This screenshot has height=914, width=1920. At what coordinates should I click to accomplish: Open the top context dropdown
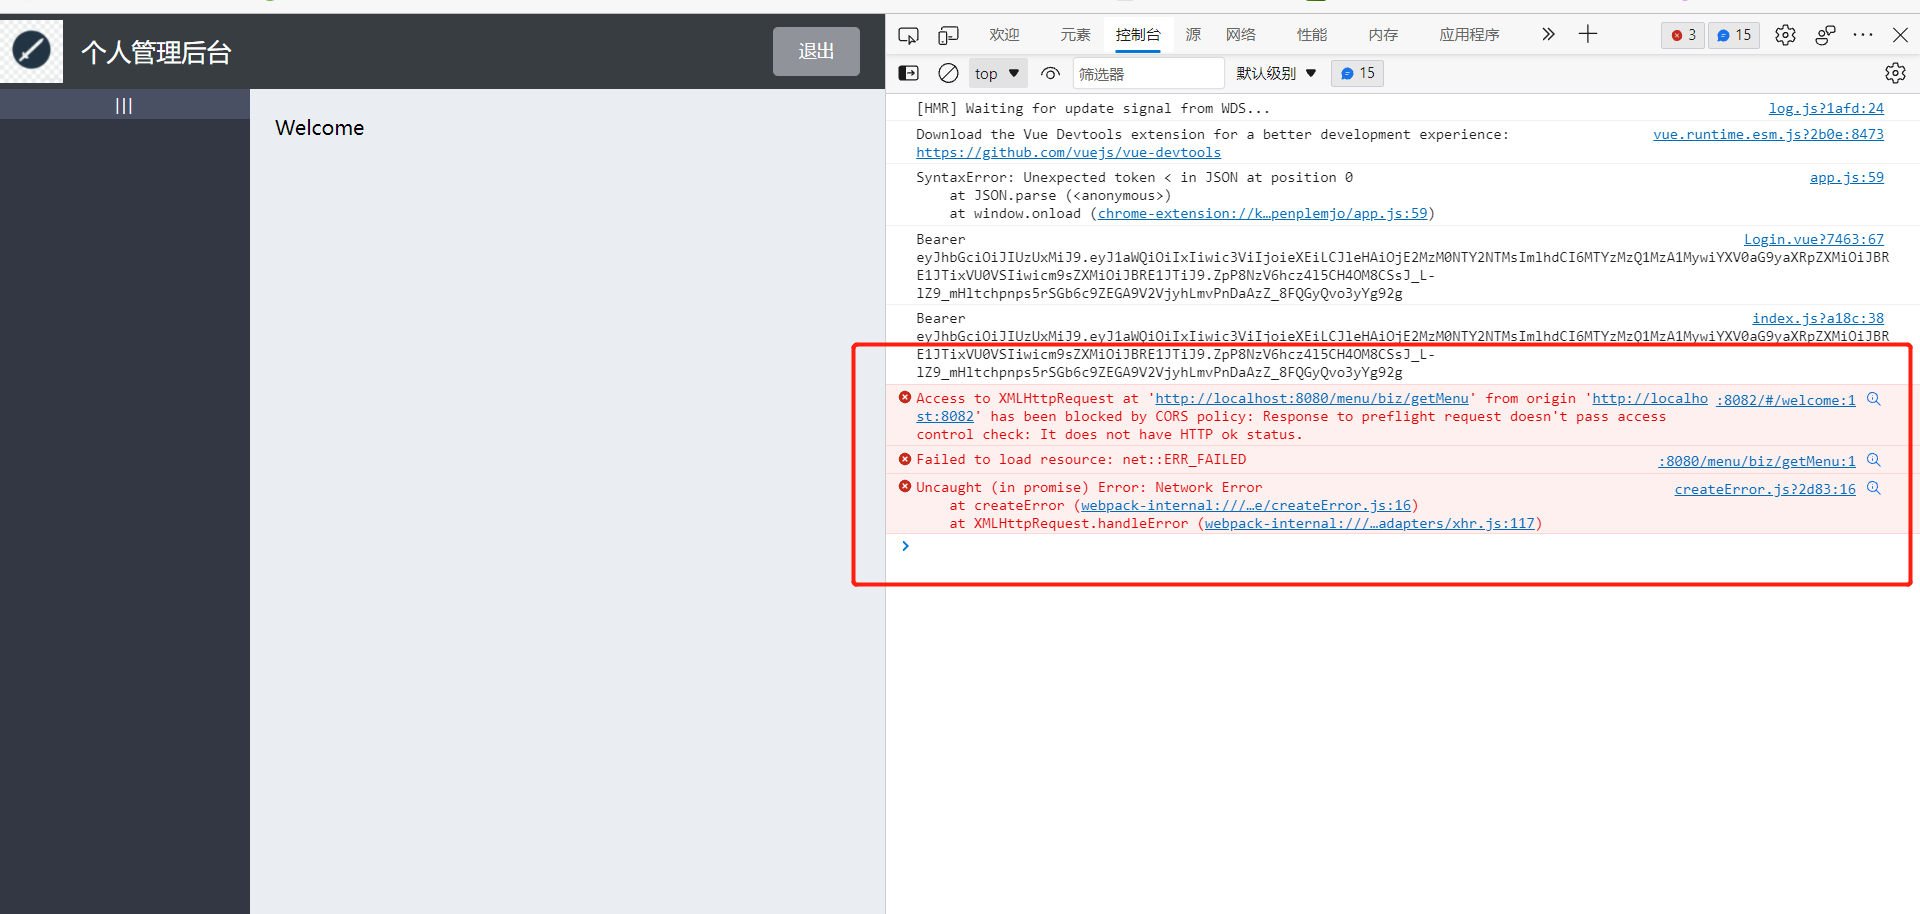click(997, 73)
